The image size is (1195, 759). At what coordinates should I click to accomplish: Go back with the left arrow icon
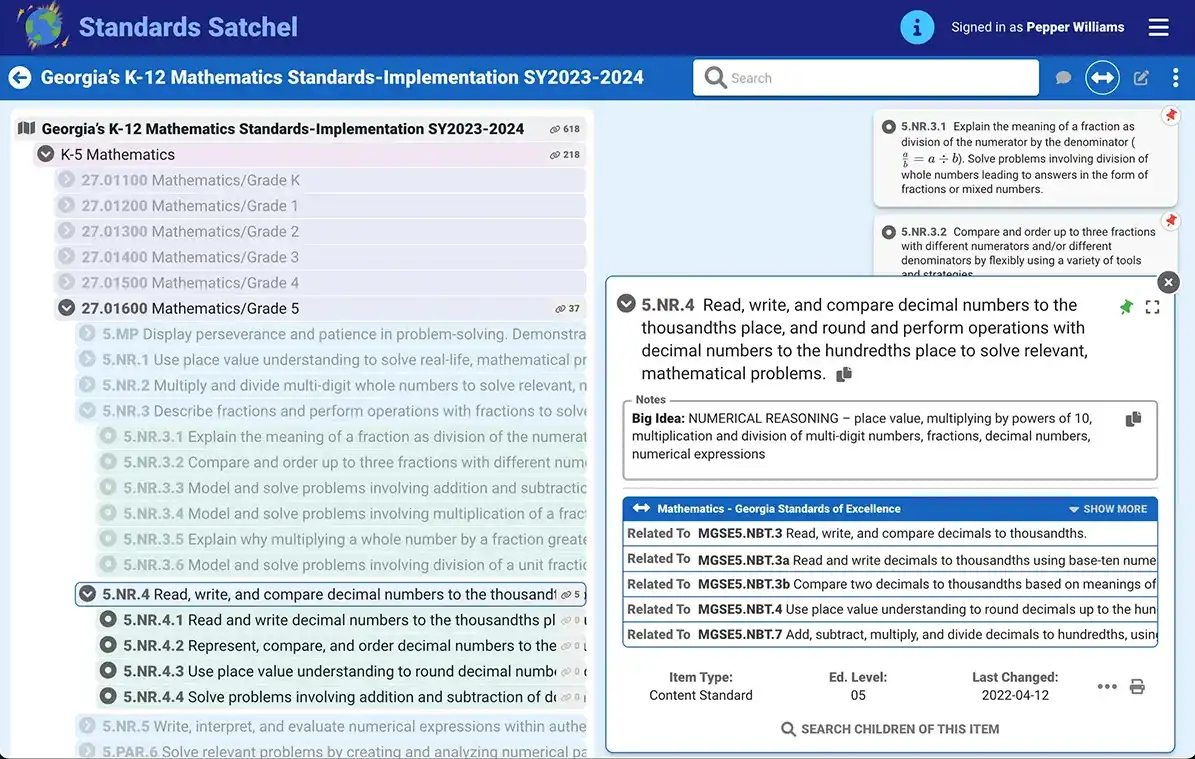tap(20, 77)
